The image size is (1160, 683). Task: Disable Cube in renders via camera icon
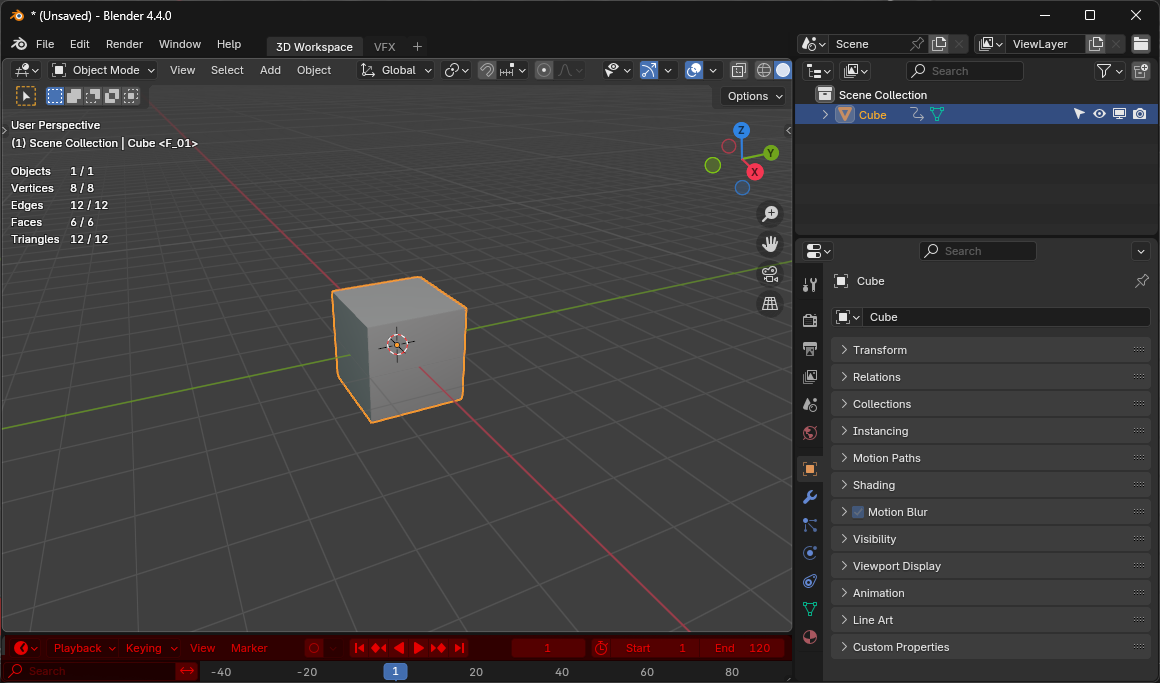pos(1139,114)
